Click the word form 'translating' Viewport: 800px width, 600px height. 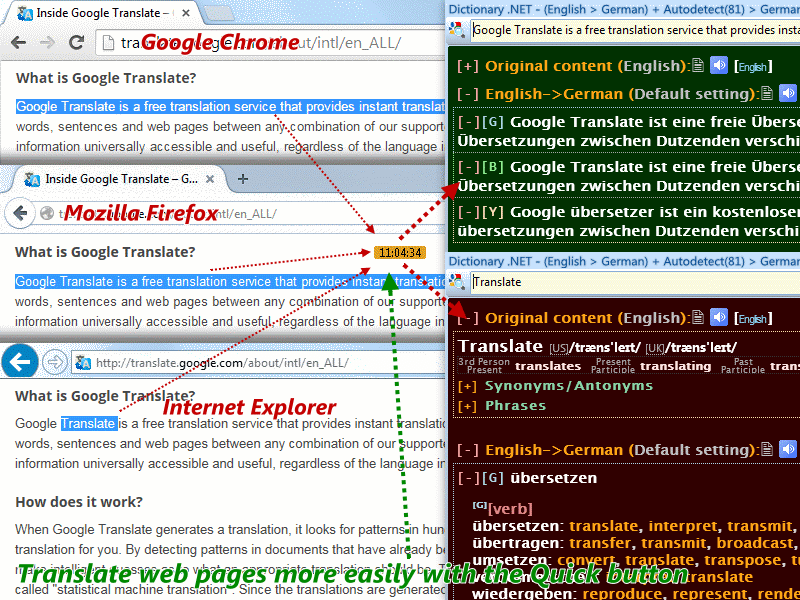[676, 366]
